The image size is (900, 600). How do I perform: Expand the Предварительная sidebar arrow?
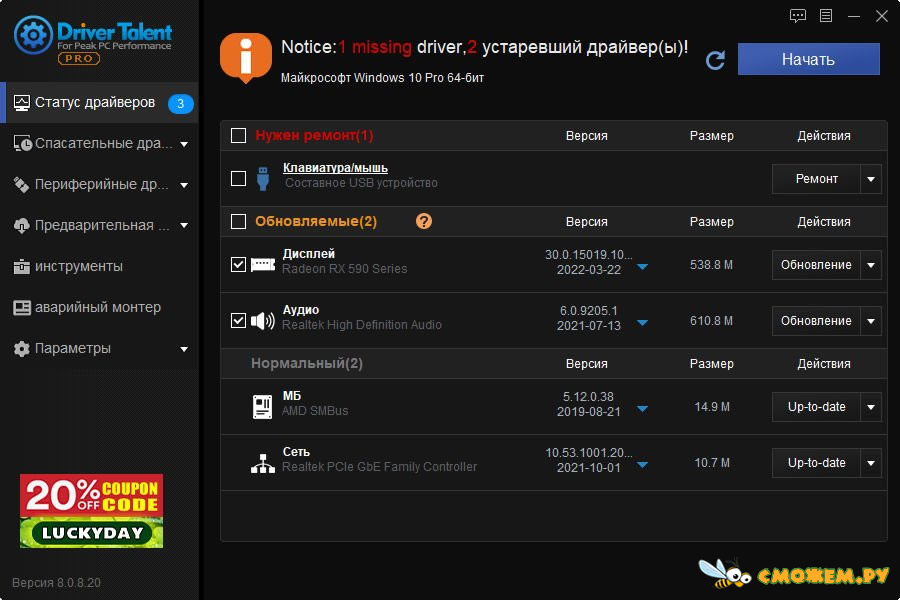(184, 226)
